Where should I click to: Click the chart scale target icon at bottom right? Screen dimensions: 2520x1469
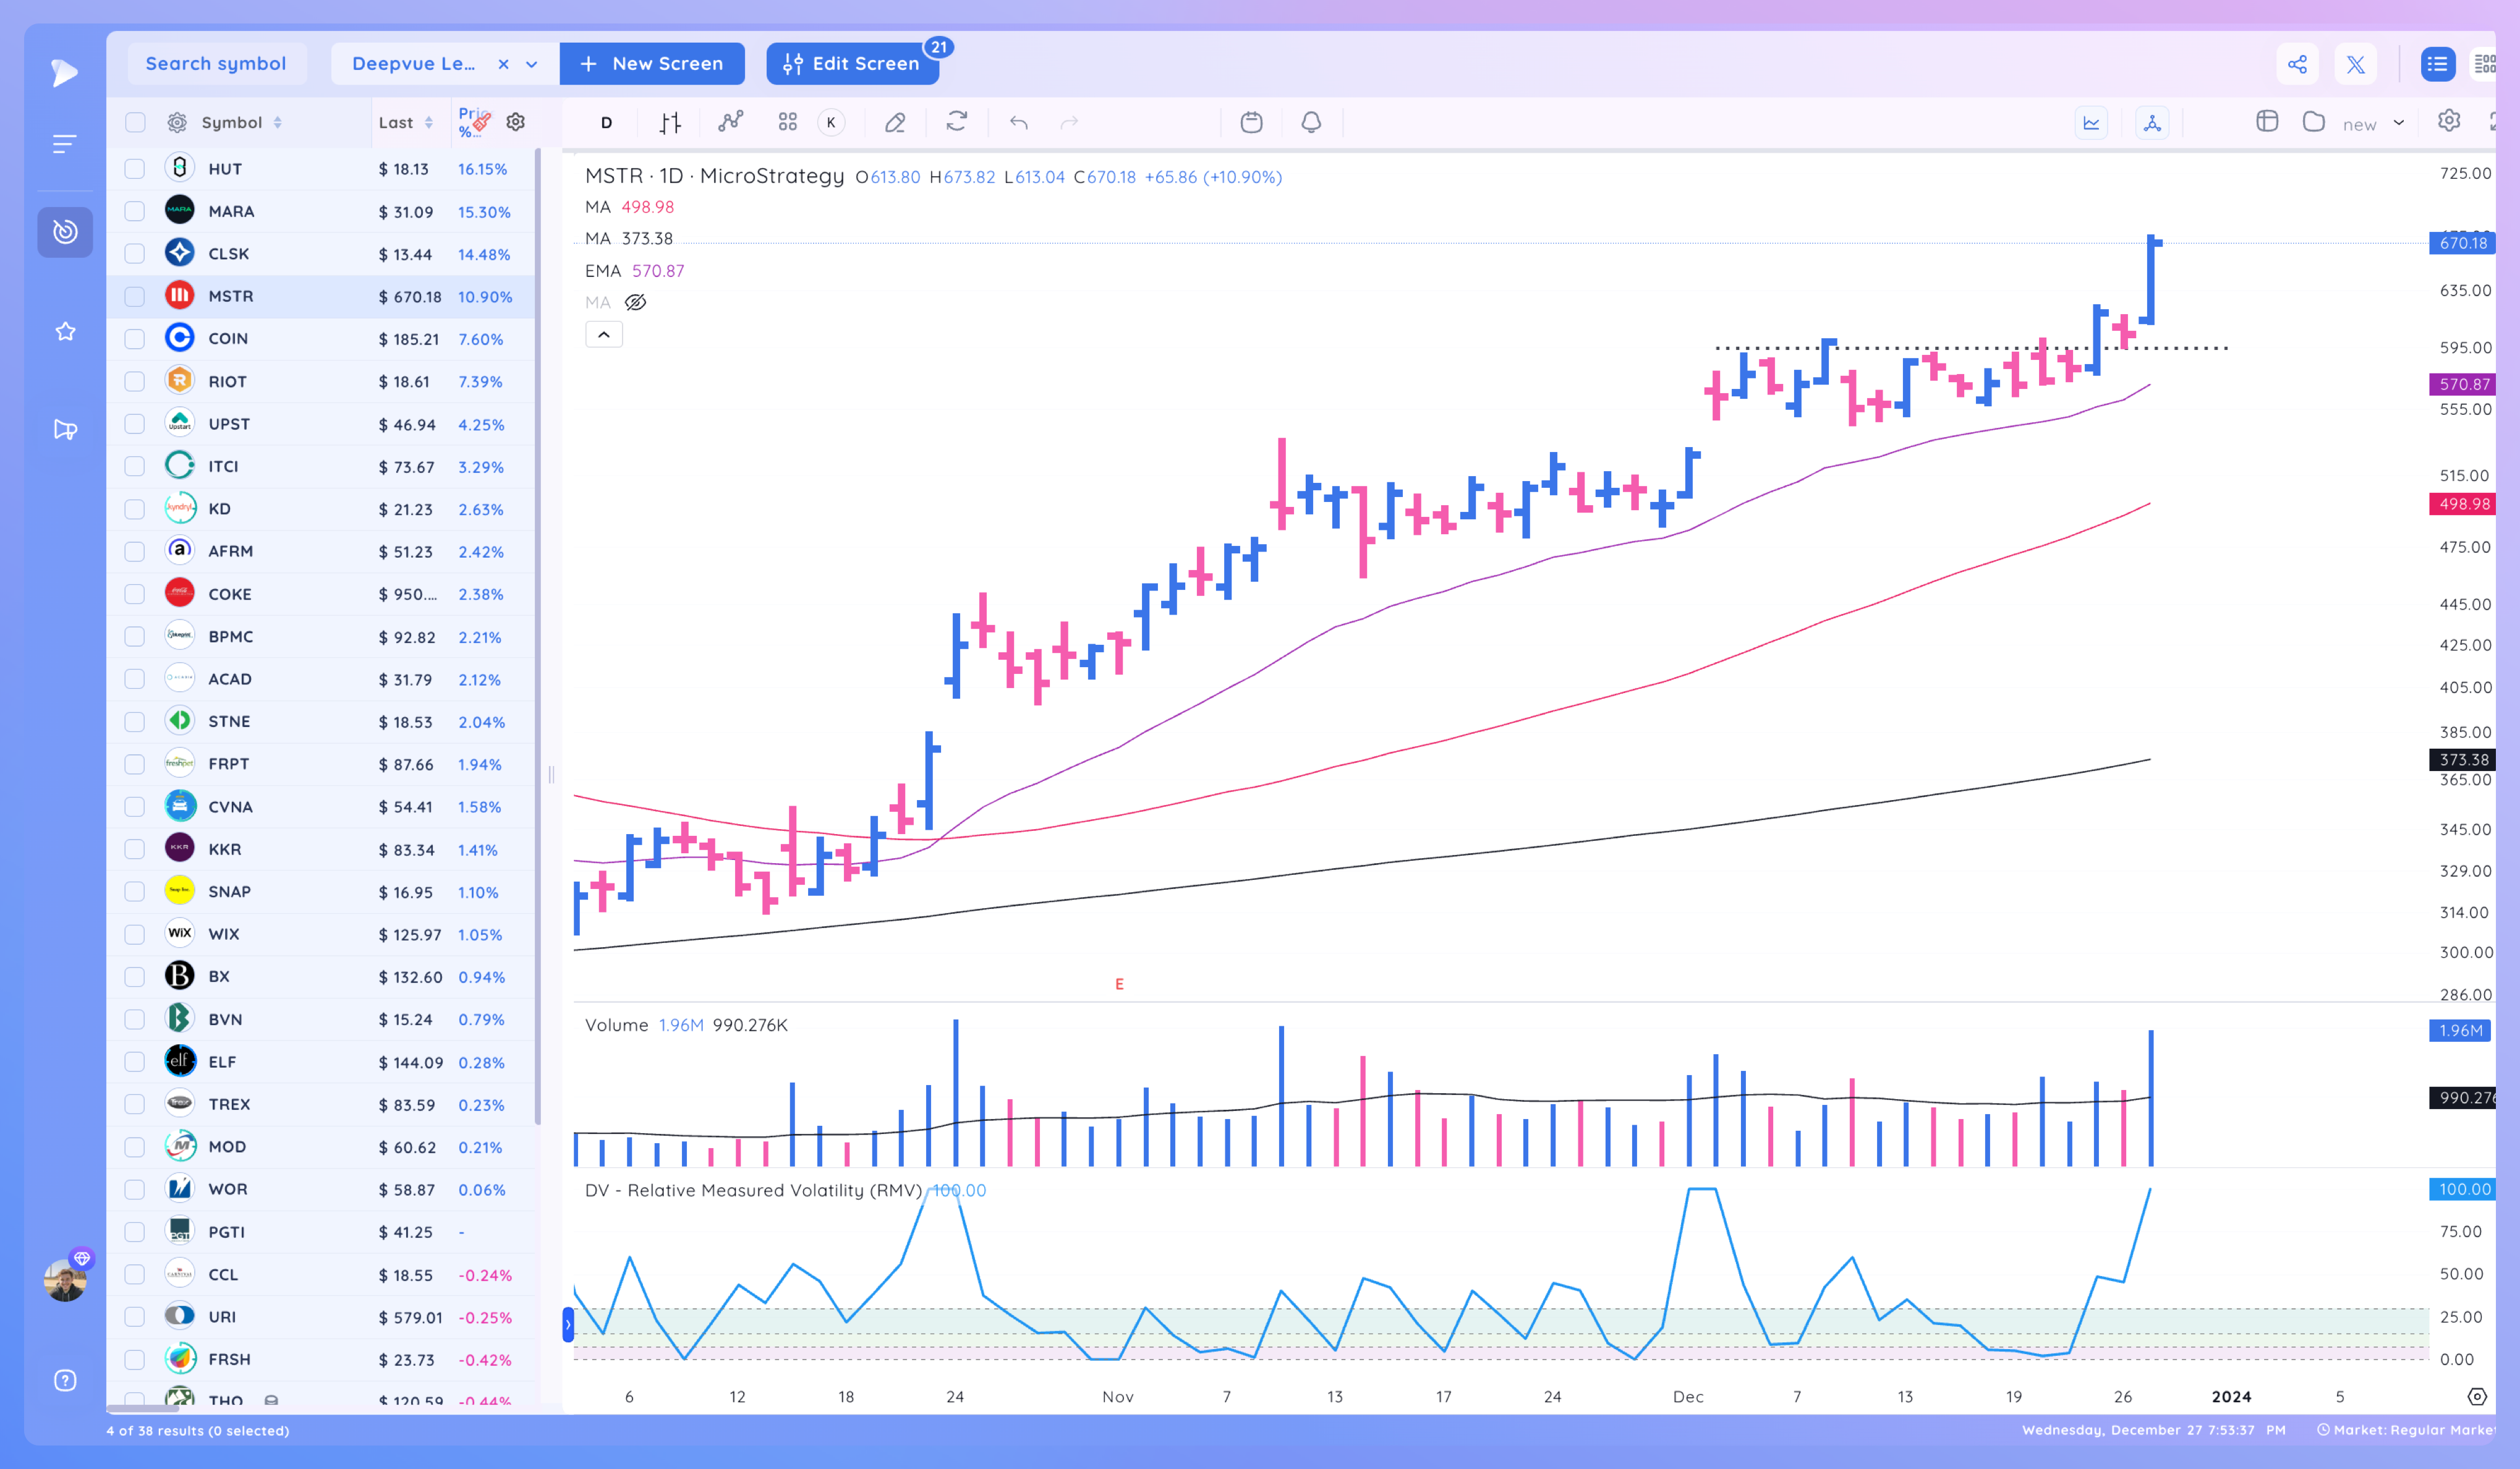click(x=2477, y=1396)
